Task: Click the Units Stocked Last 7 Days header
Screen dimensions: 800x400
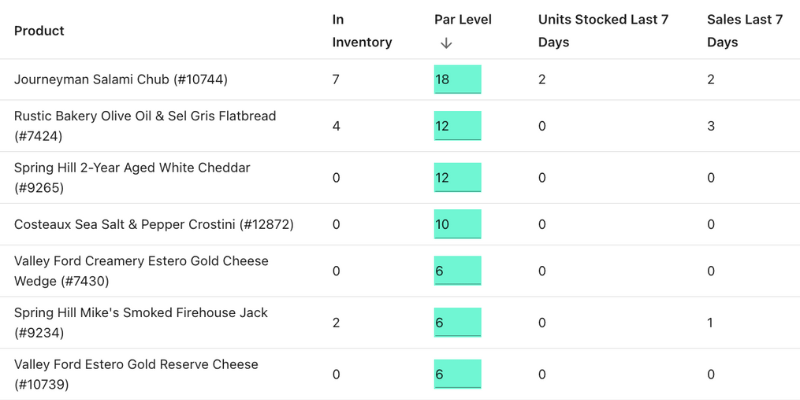Action: 602,31
